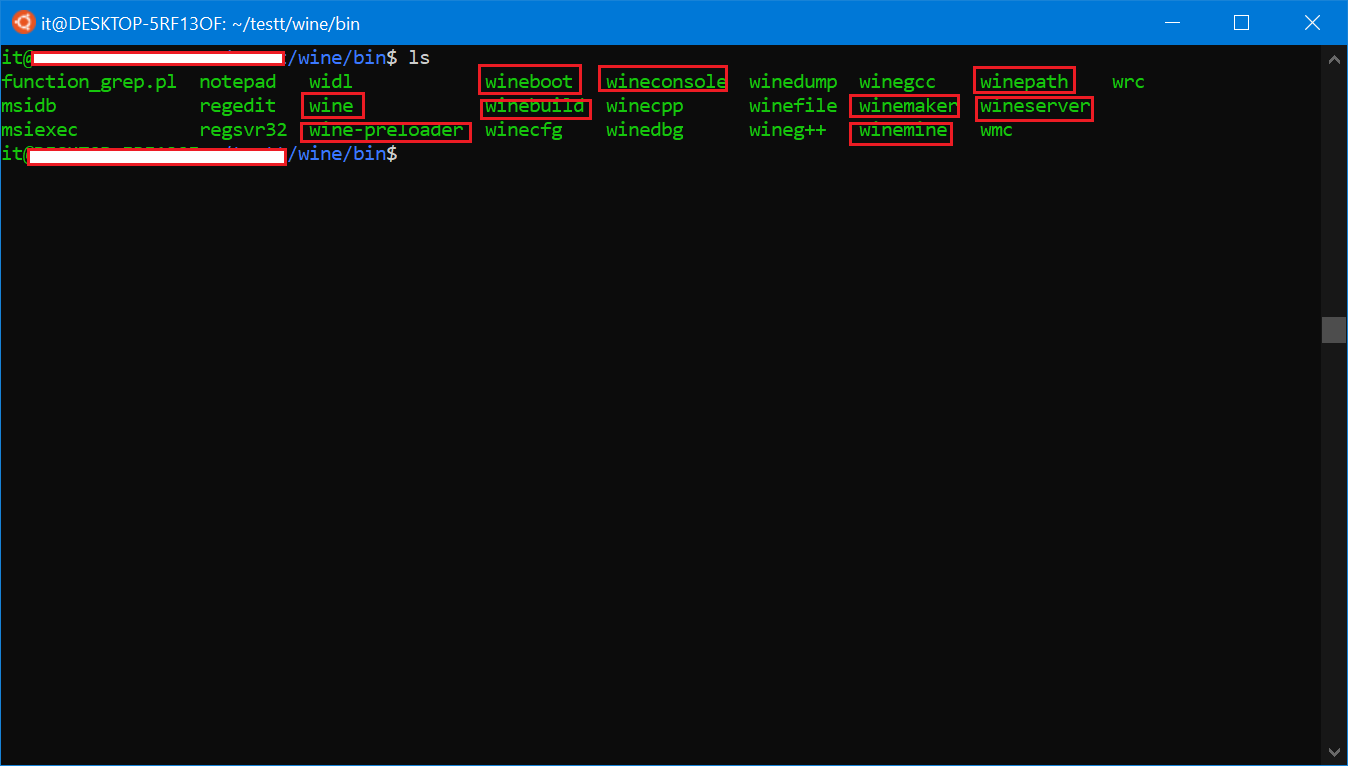This screenshot has width=1348, height=766.
Task: Click the winecfg entry
Action: click(523, 131)
